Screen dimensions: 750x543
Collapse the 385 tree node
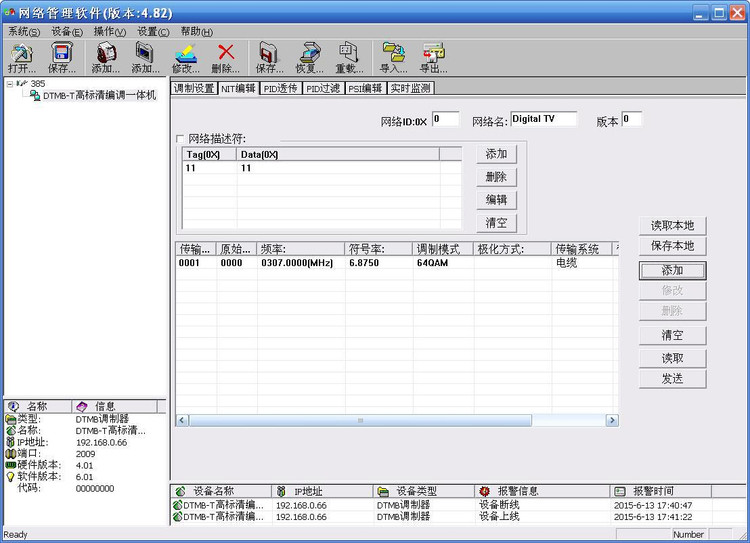(x=10, y=84)
